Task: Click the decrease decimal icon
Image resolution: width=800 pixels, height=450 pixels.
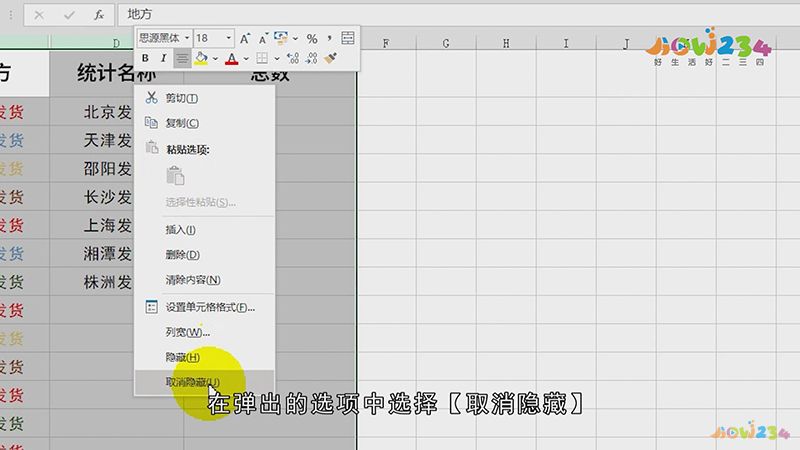Action: coord(312,58)
